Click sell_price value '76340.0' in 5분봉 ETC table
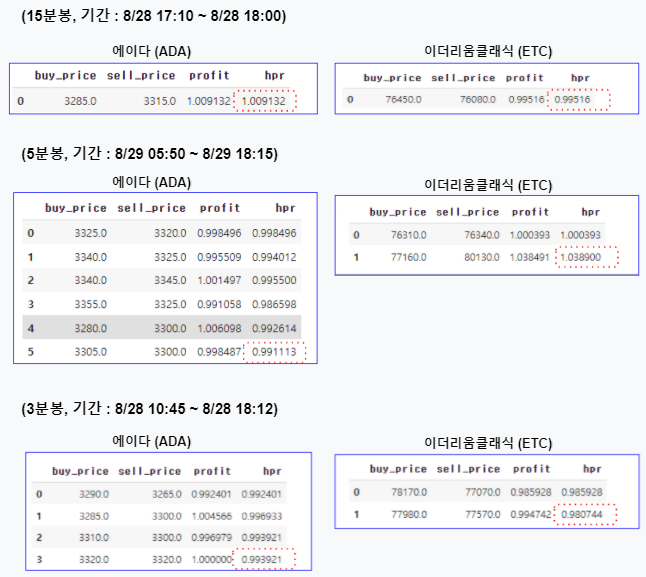The image size is (646, 577). (x=482, y=235)
